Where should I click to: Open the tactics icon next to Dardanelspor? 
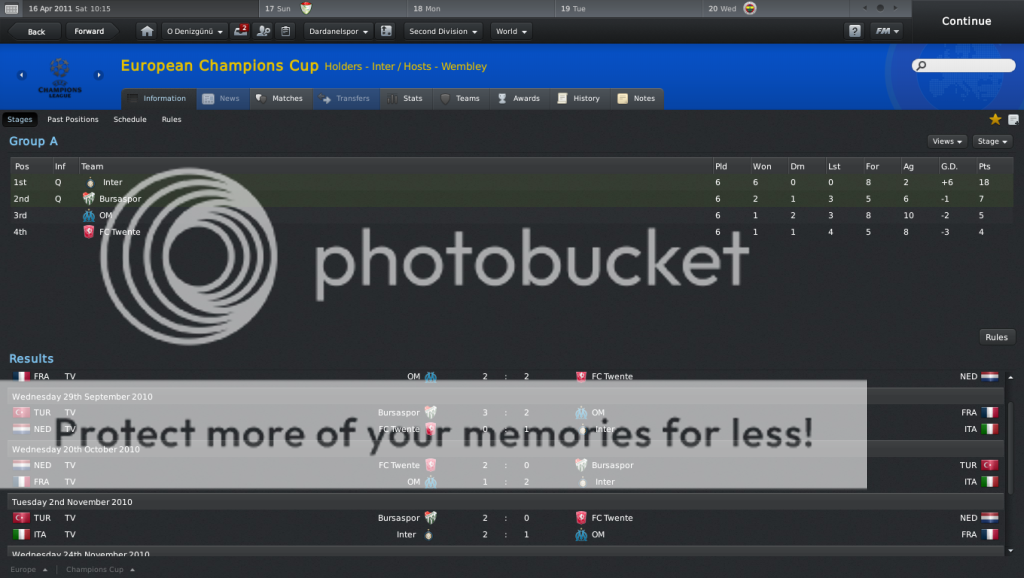pyautogui.click(x=386, y=31)
